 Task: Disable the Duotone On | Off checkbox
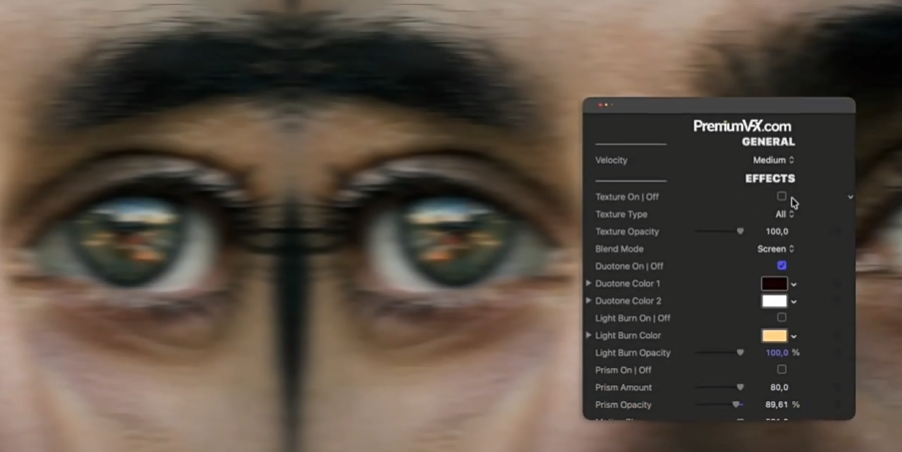pos(782,266)
